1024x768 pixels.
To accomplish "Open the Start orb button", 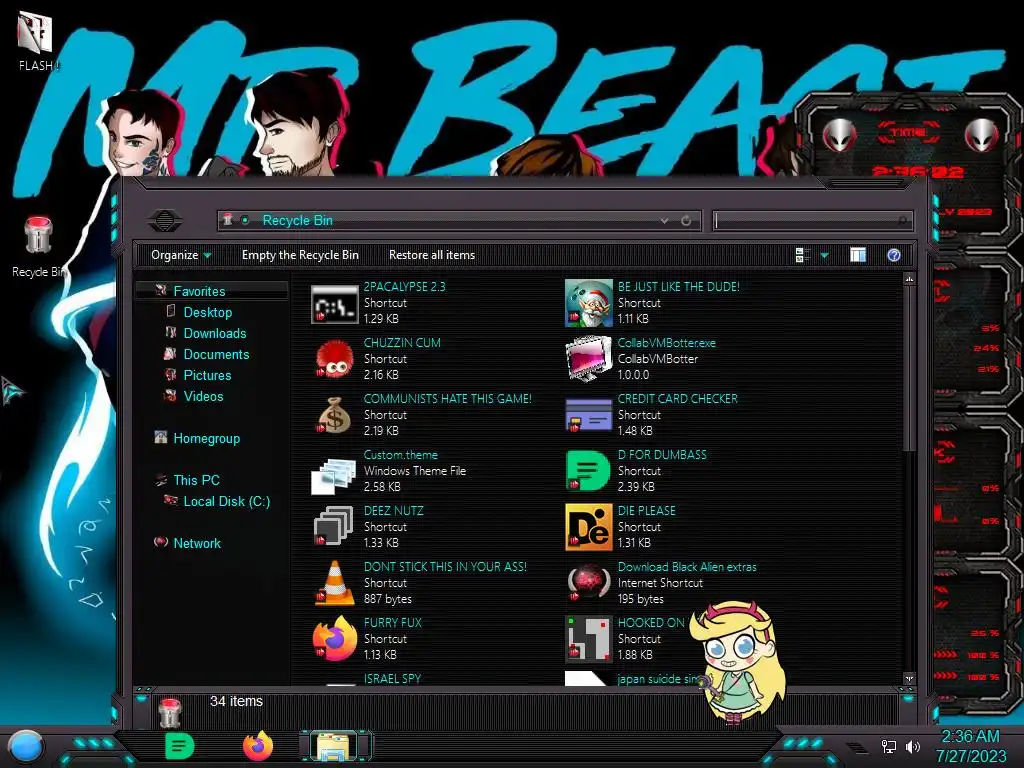I will click(x=26, y=747).
